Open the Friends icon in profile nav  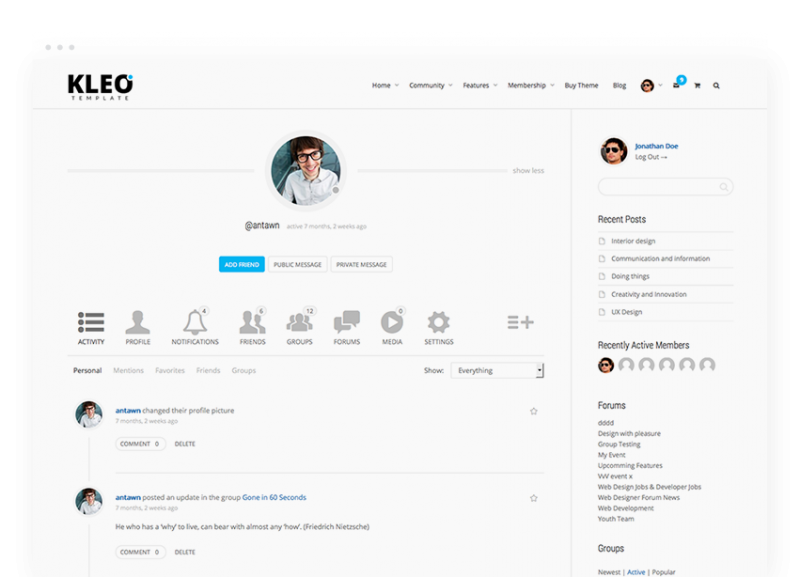pos(252,322)
